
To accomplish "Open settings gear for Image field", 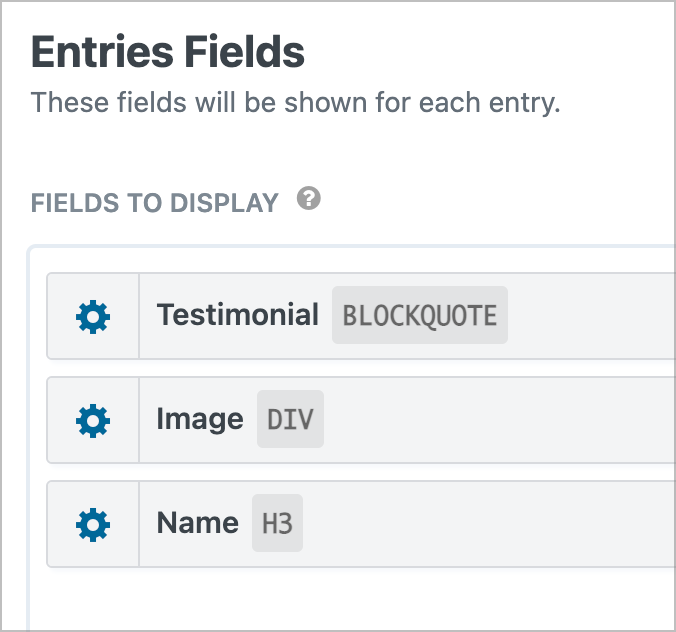I will [x=93, y=421].
